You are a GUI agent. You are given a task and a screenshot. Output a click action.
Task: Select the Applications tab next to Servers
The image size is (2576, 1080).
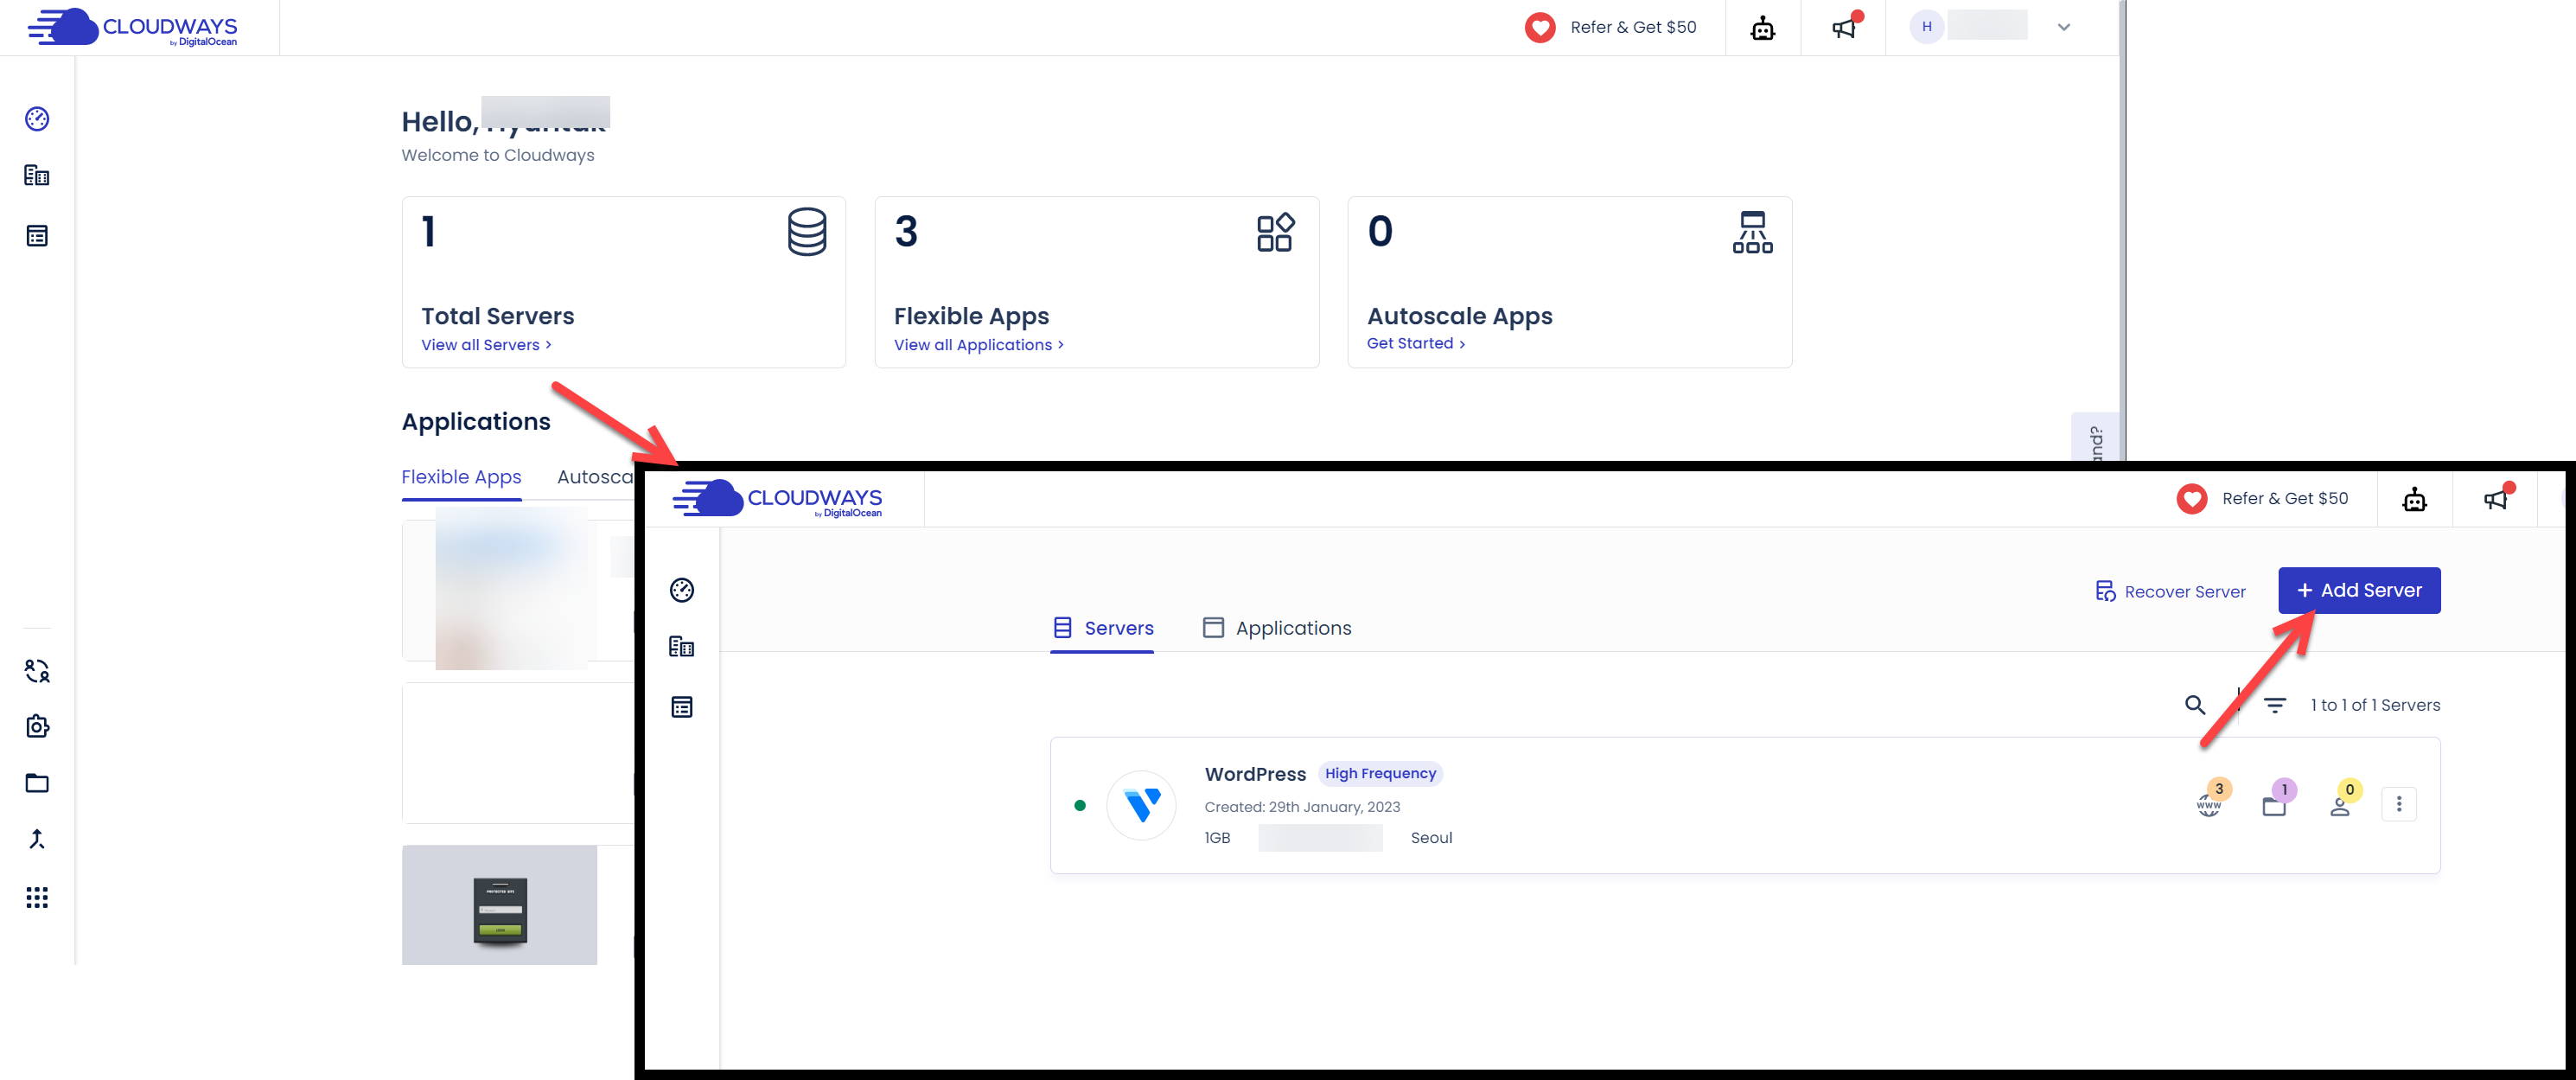tap(1276, 628)
